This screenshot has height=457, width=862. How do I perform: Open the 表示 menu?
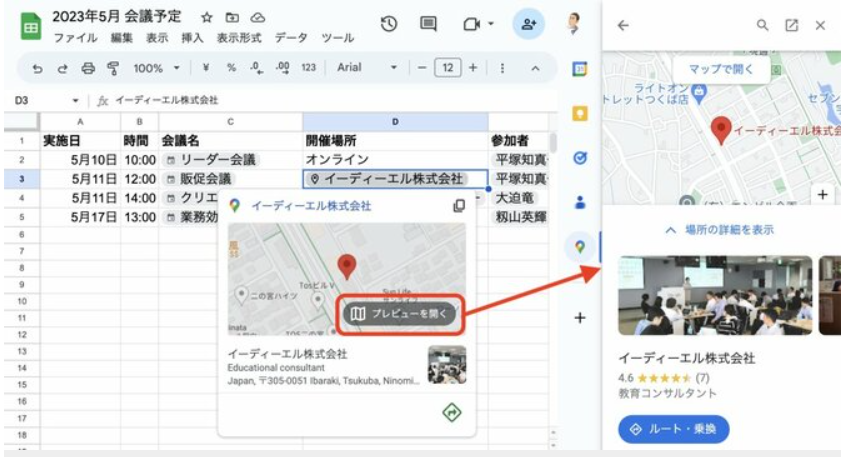pyautogui.click(x=157, y=38)
